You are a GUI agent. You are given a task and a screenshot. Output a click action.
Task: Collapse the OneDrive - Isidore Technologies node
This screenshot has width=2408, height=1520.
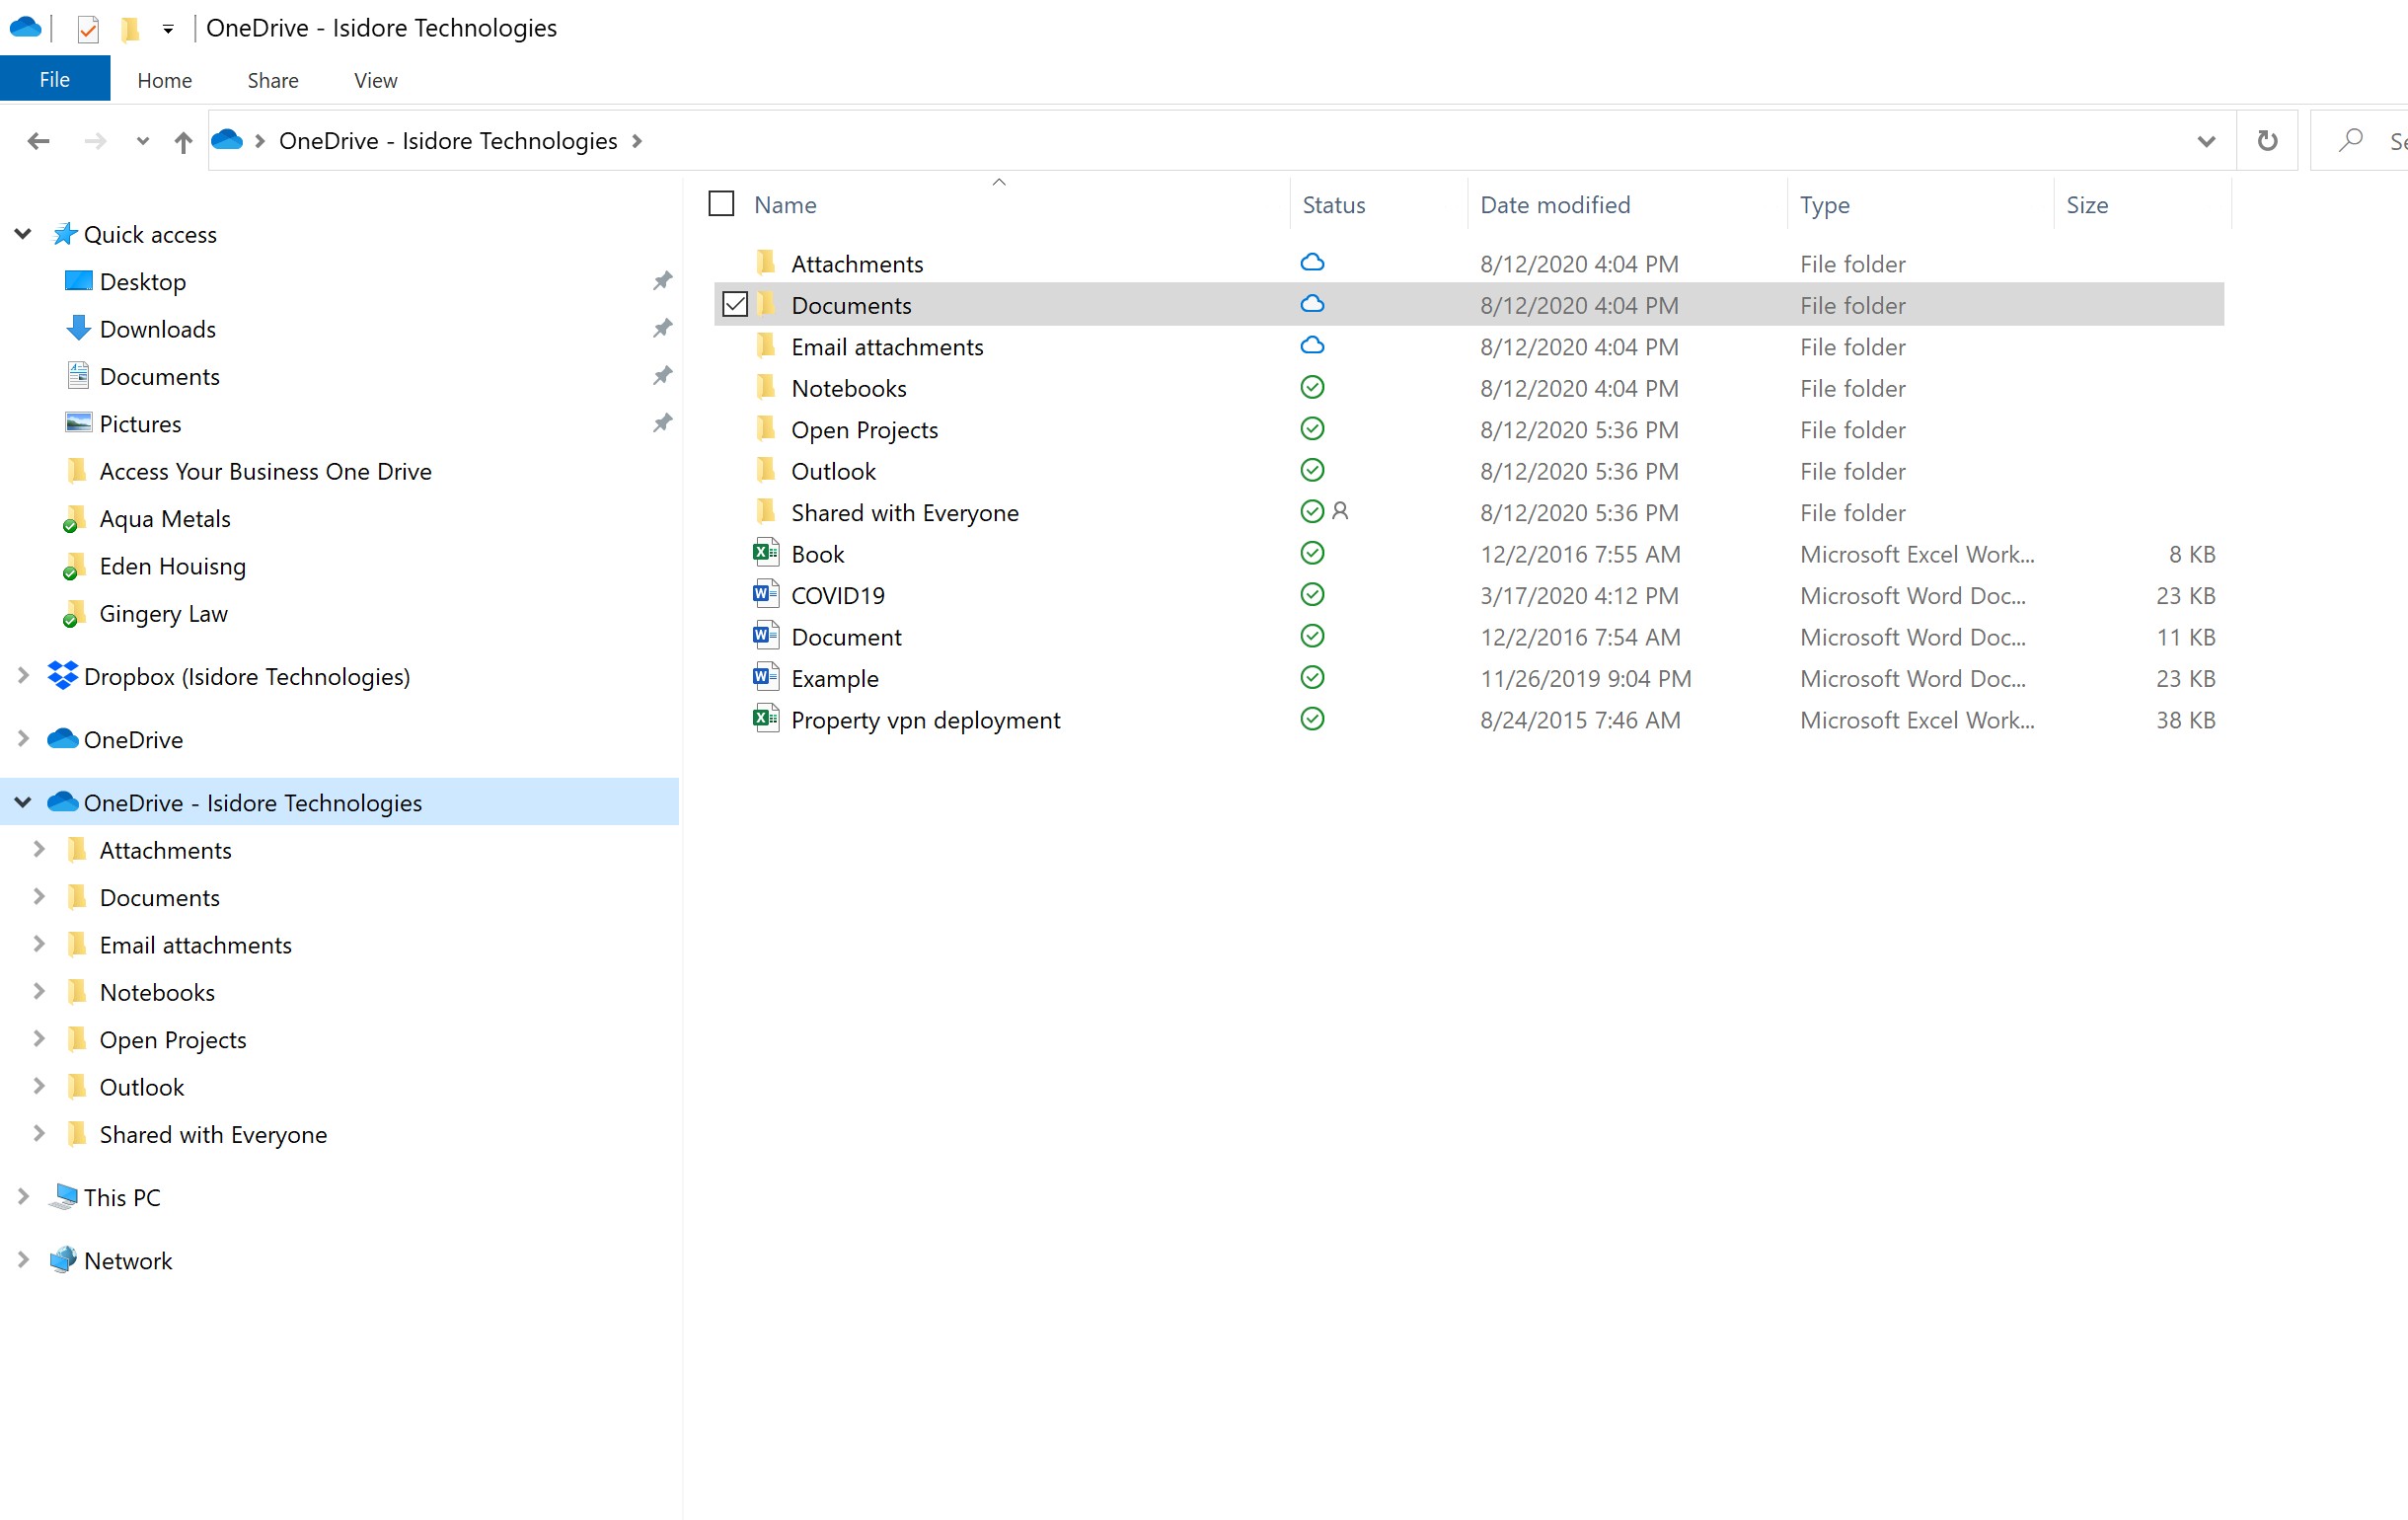point(23,802)
